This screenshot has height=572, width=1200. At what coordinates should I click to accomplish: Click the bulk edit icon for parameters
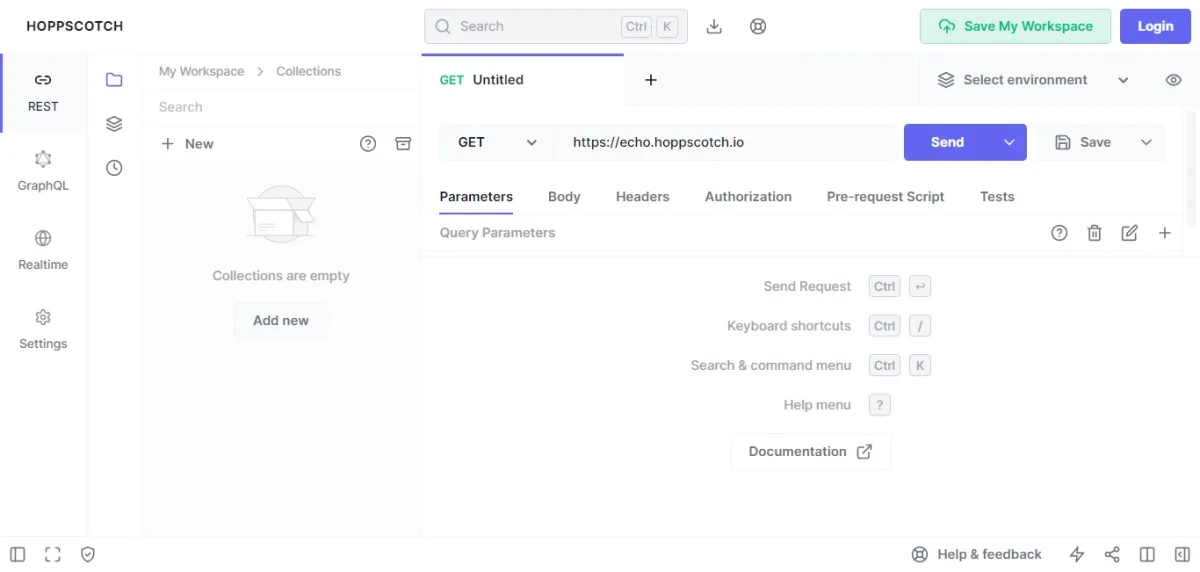tap(1129, 233)
